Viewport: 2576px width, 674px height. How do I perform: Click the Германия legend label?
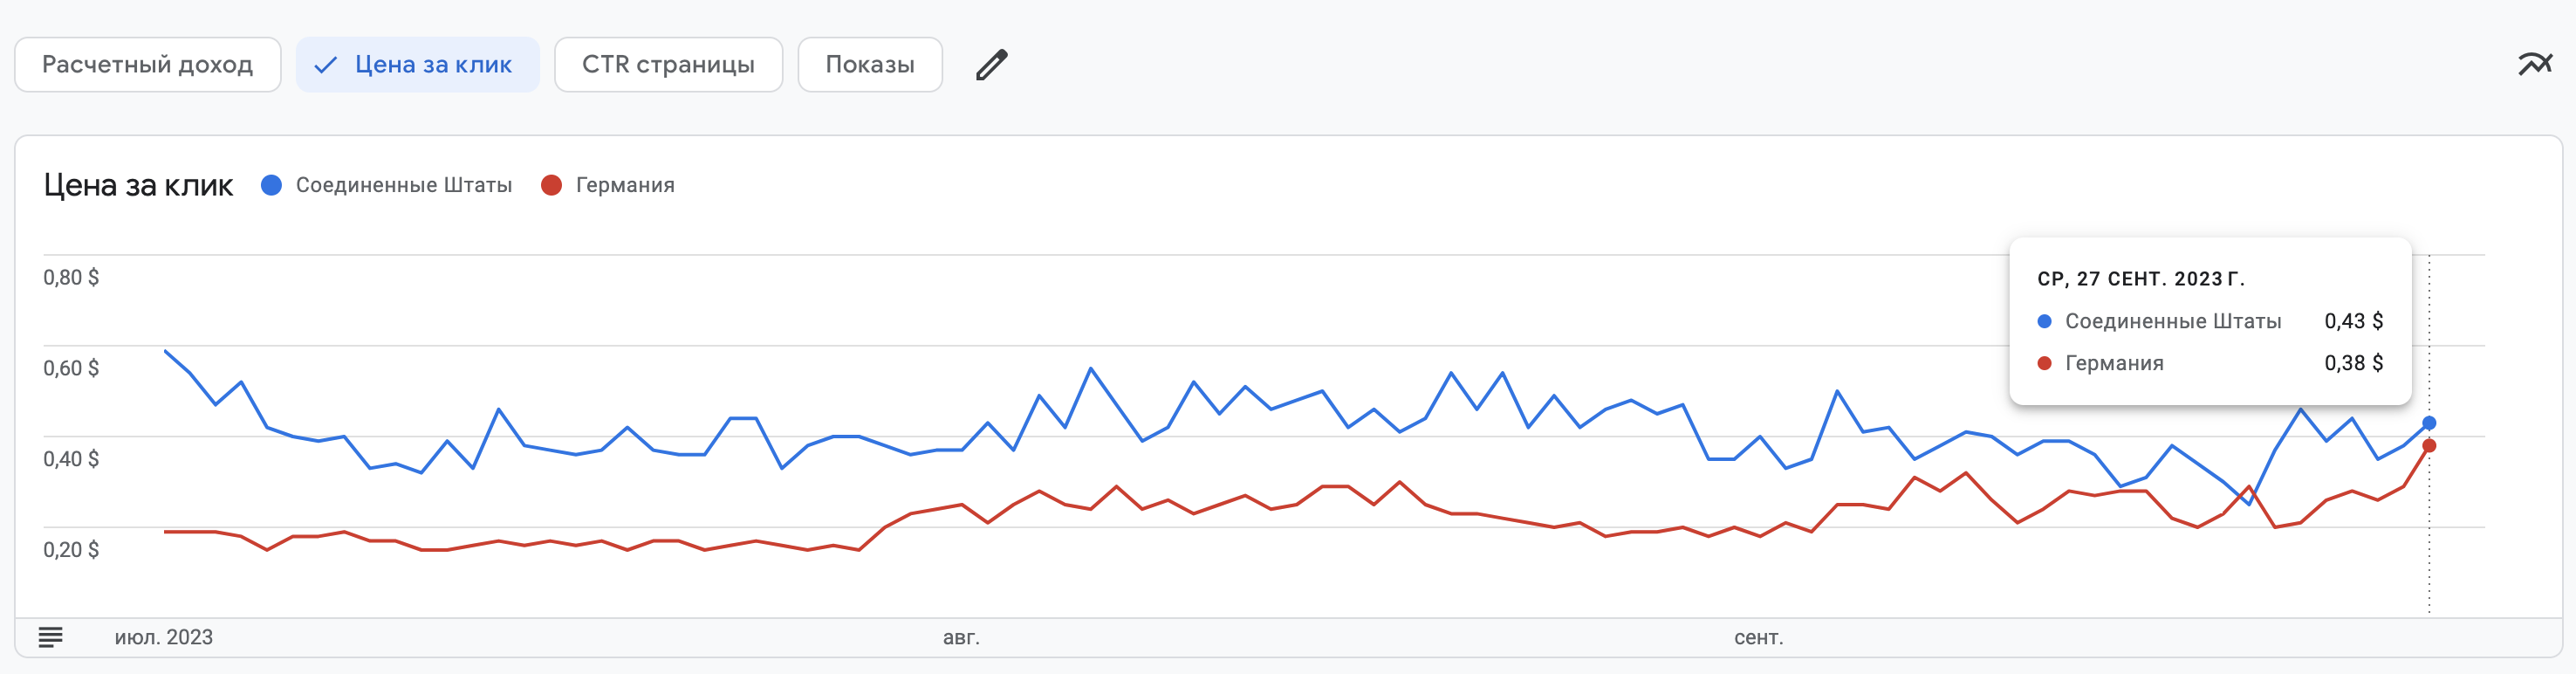(625, 185)
